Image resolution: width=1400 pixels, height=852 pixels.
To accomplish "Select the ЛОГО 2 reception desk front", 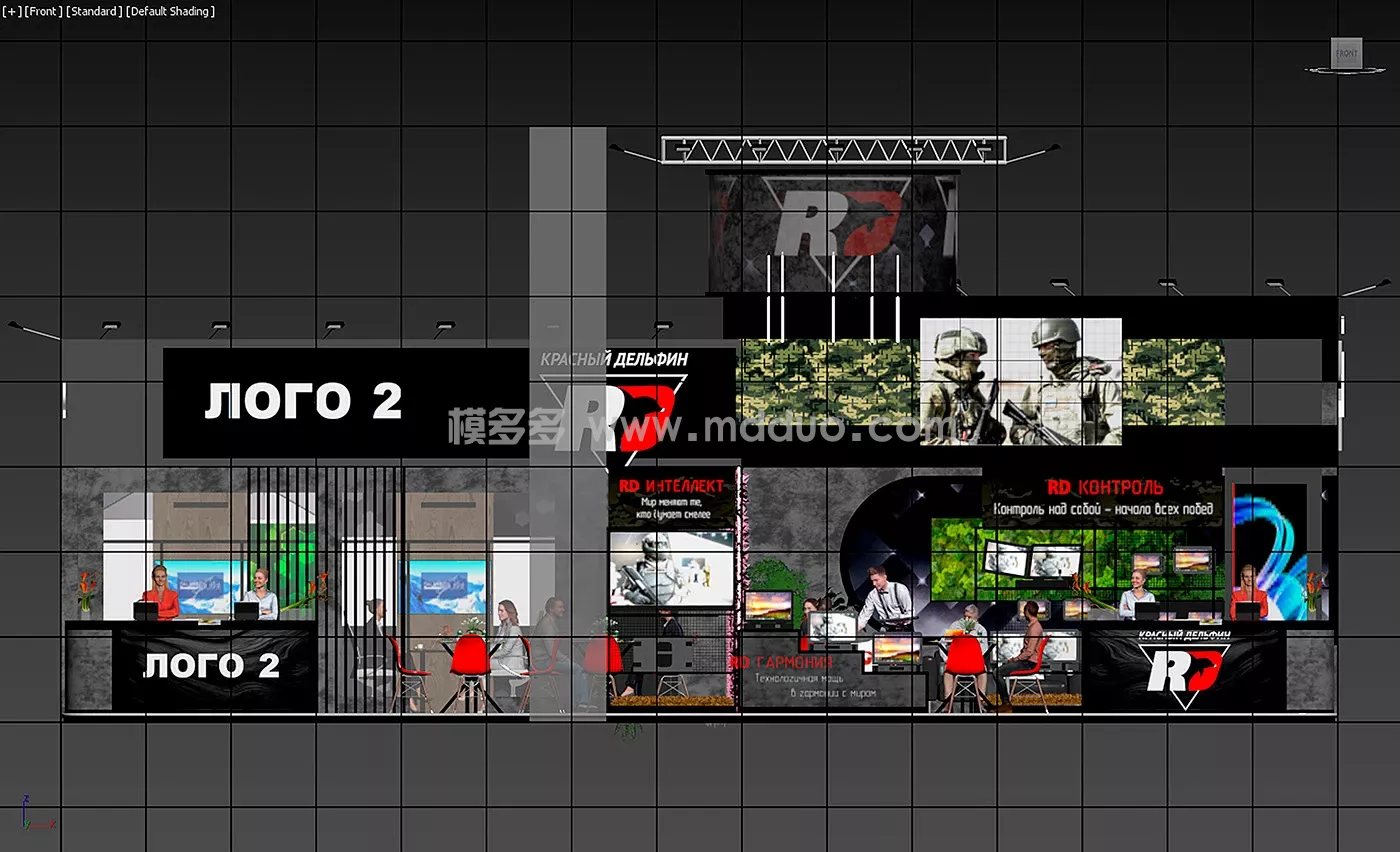I will pyautogui.click(x=212, y=667).
